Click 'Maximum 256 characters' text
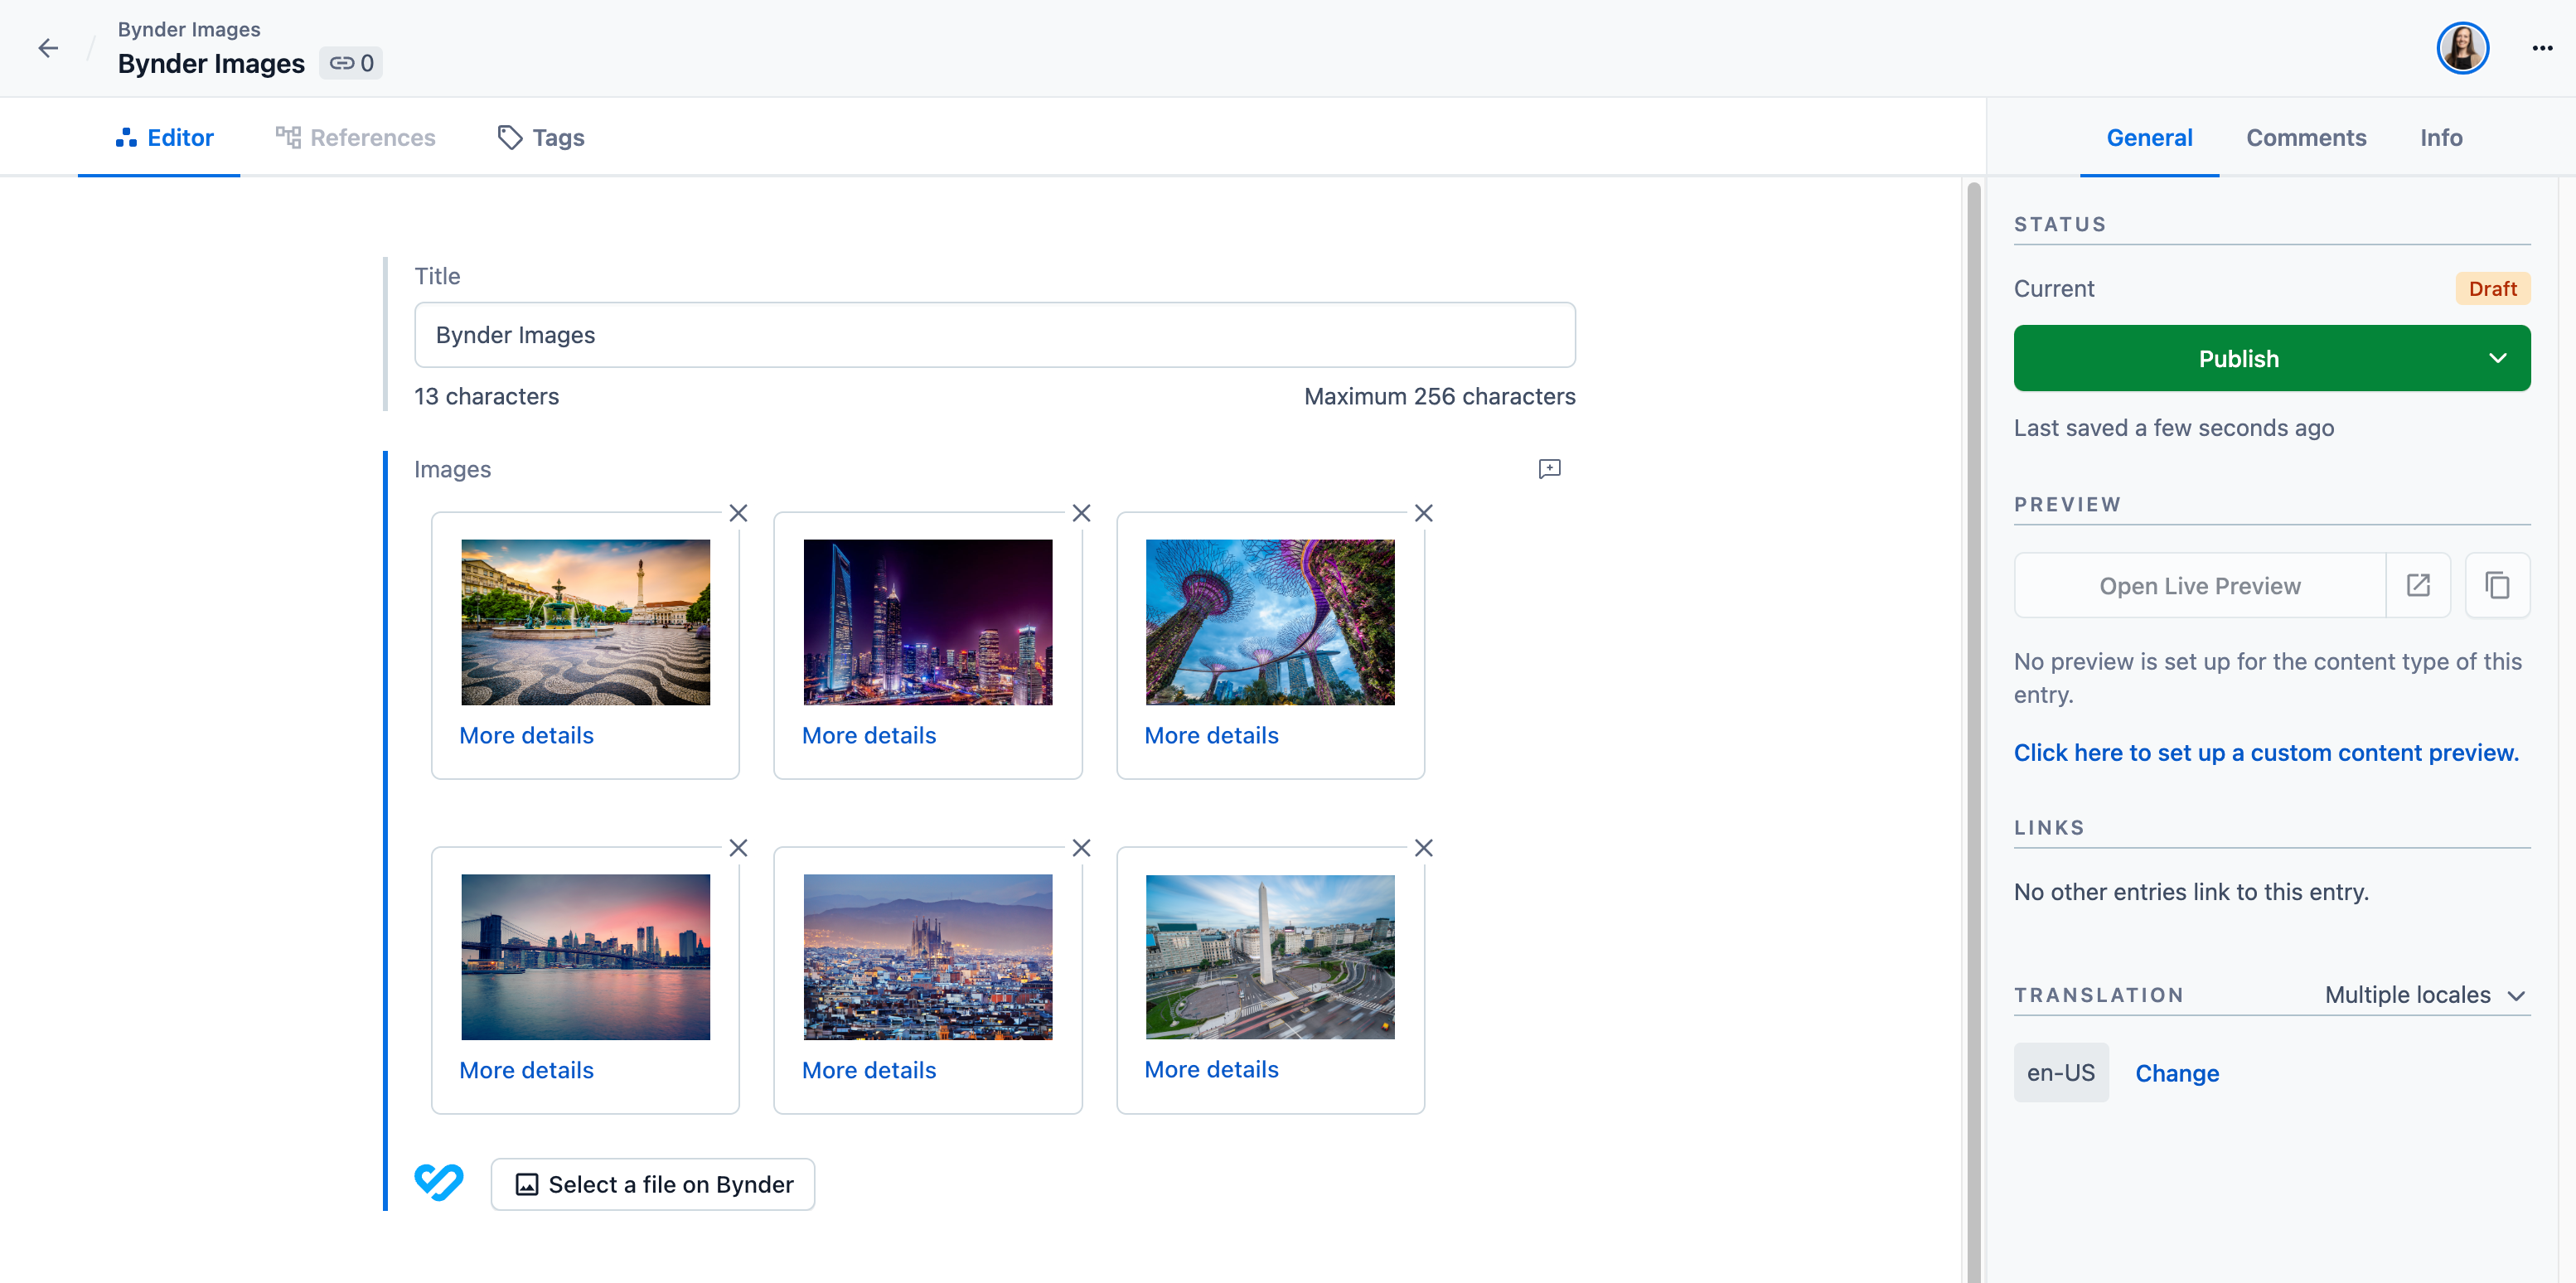 tap(1439, 397)
